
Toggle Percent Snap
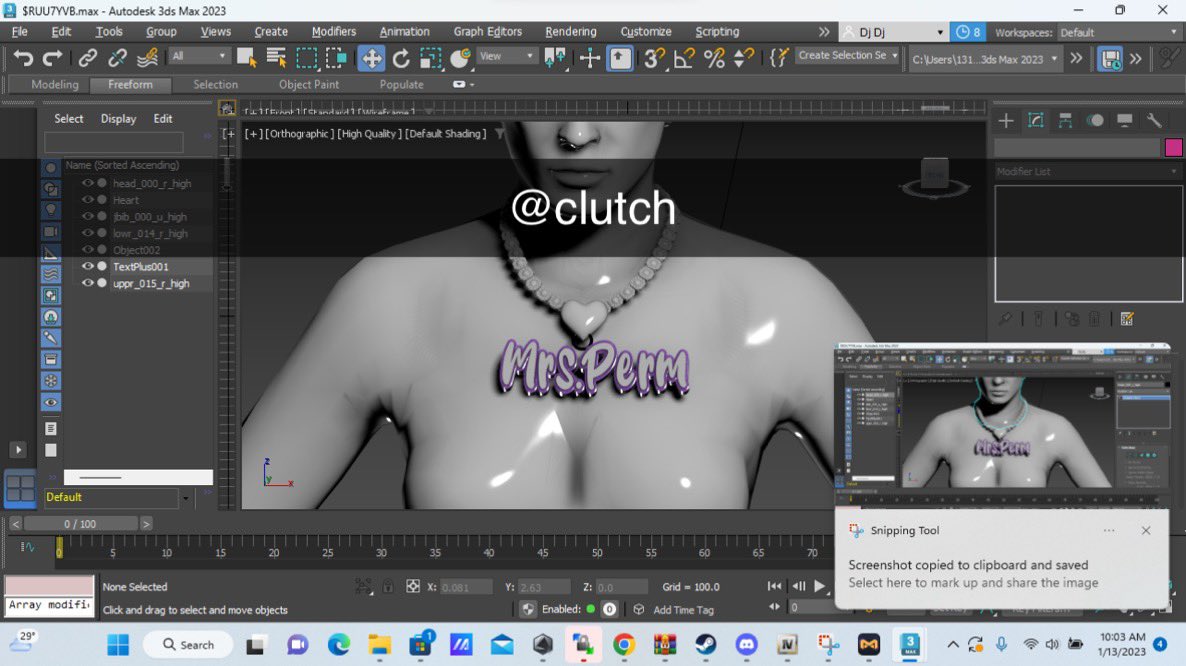point(714,58)
